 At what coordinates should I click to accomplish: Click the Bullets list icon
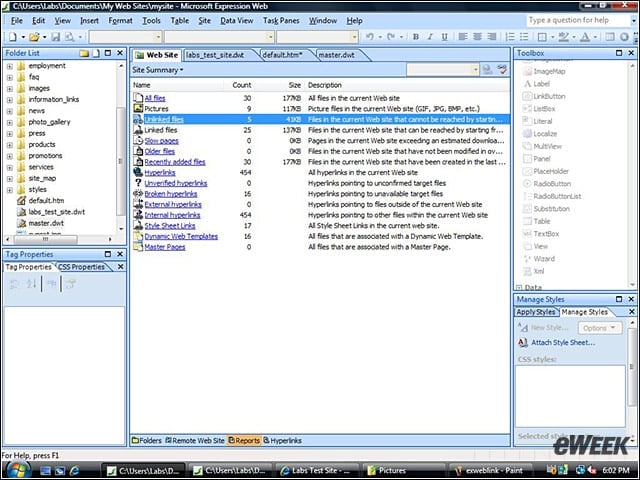524,37
